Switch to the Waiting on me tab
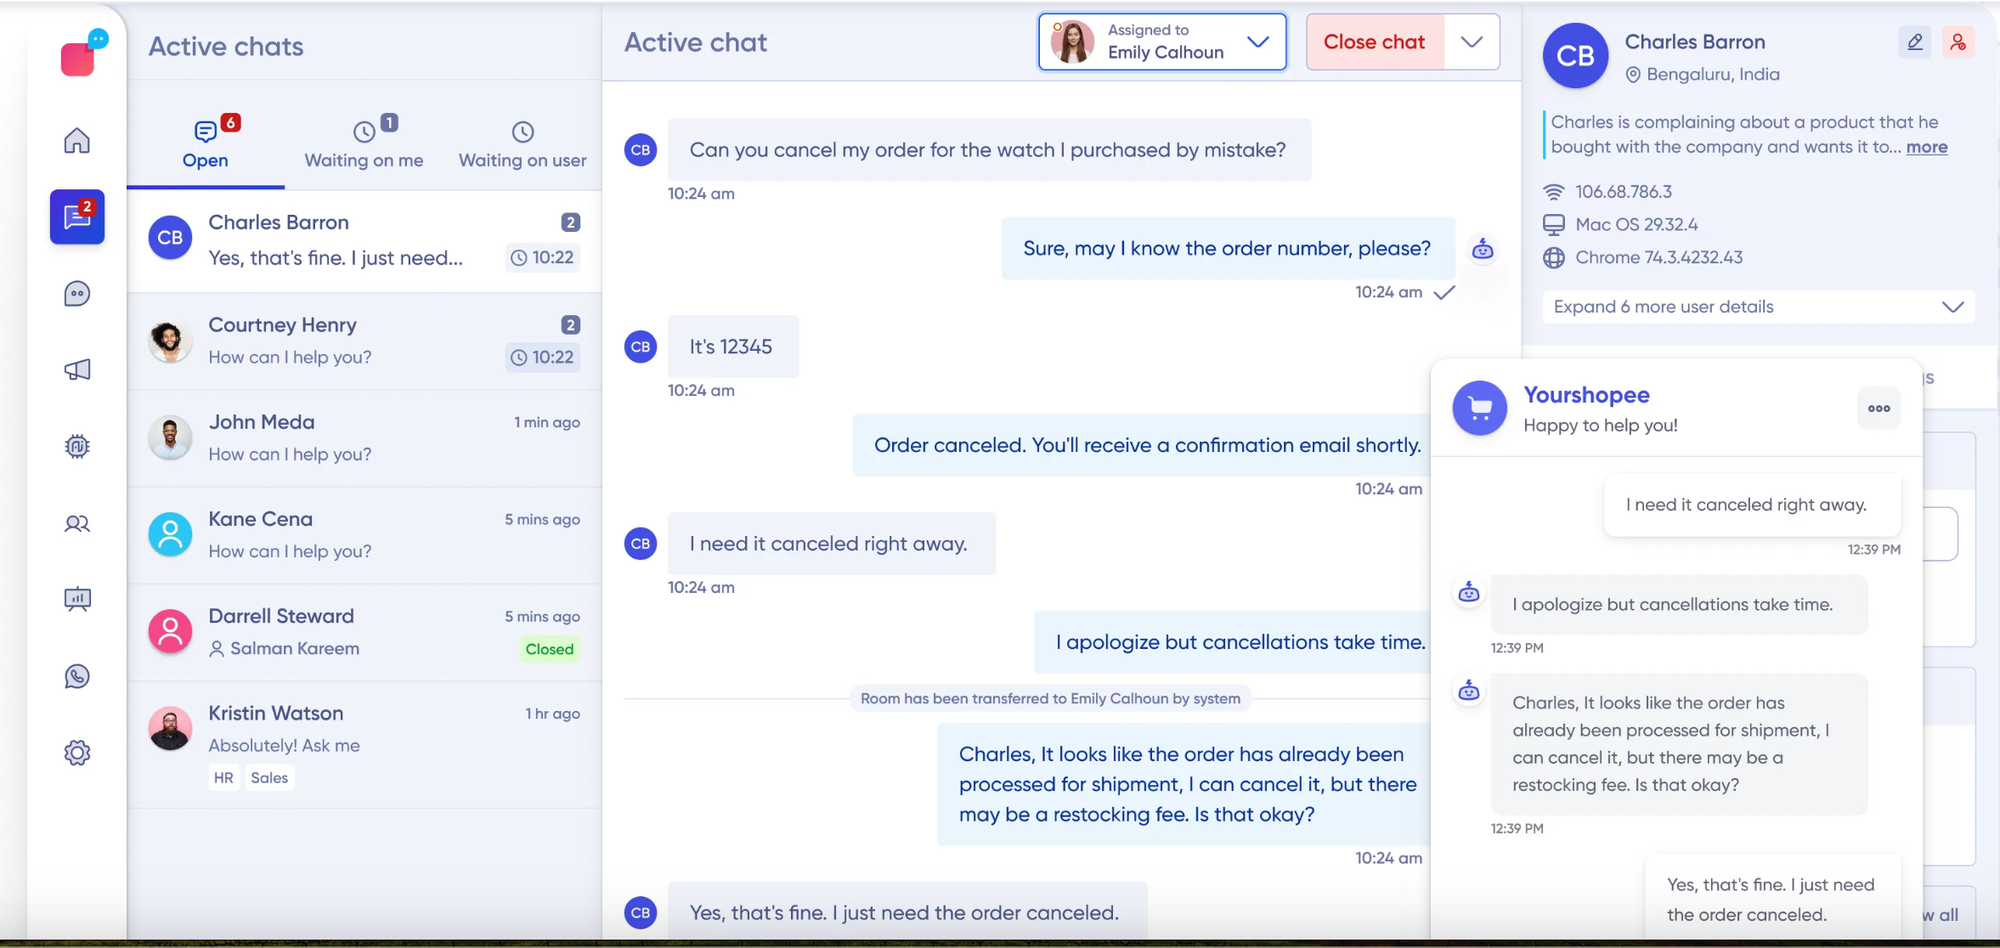 [363, 143]
